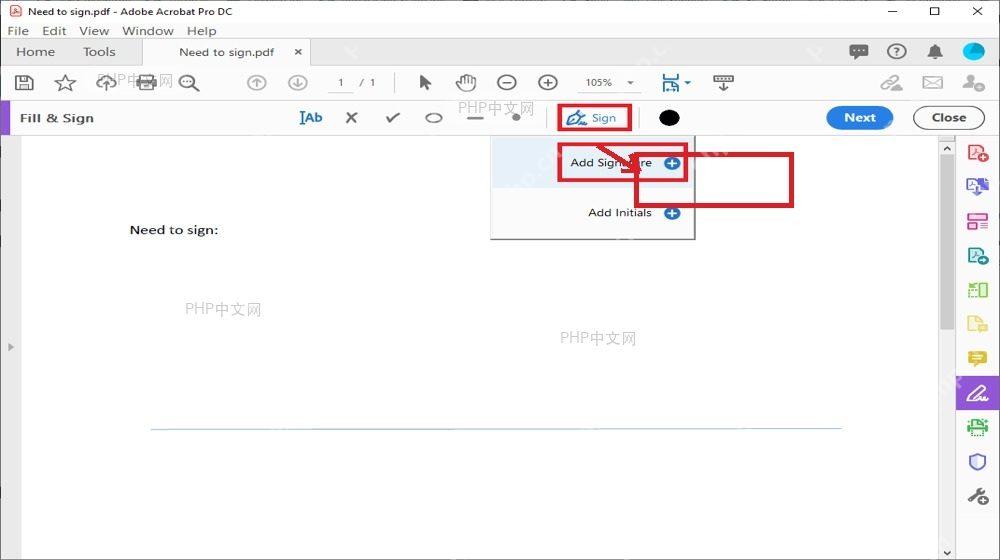Share a link with the link icon
Image resolution: width=1000 pixels, height=560 pixels.
pyautogui.click(x=892, y=82)
